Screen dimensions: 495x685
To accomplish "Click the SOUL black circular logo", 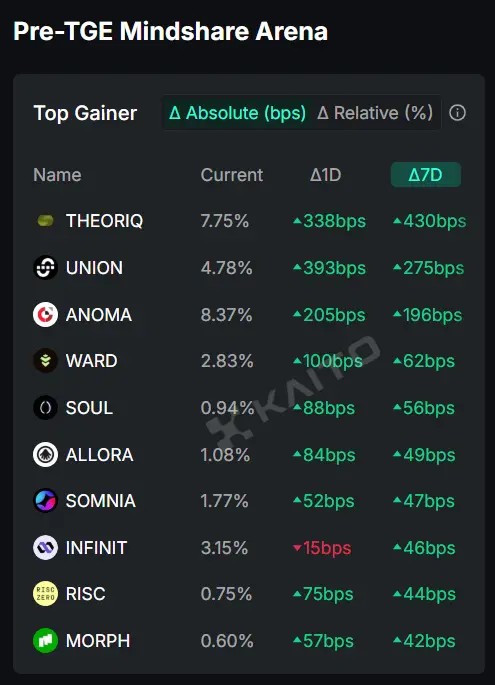I will [45, 408].
